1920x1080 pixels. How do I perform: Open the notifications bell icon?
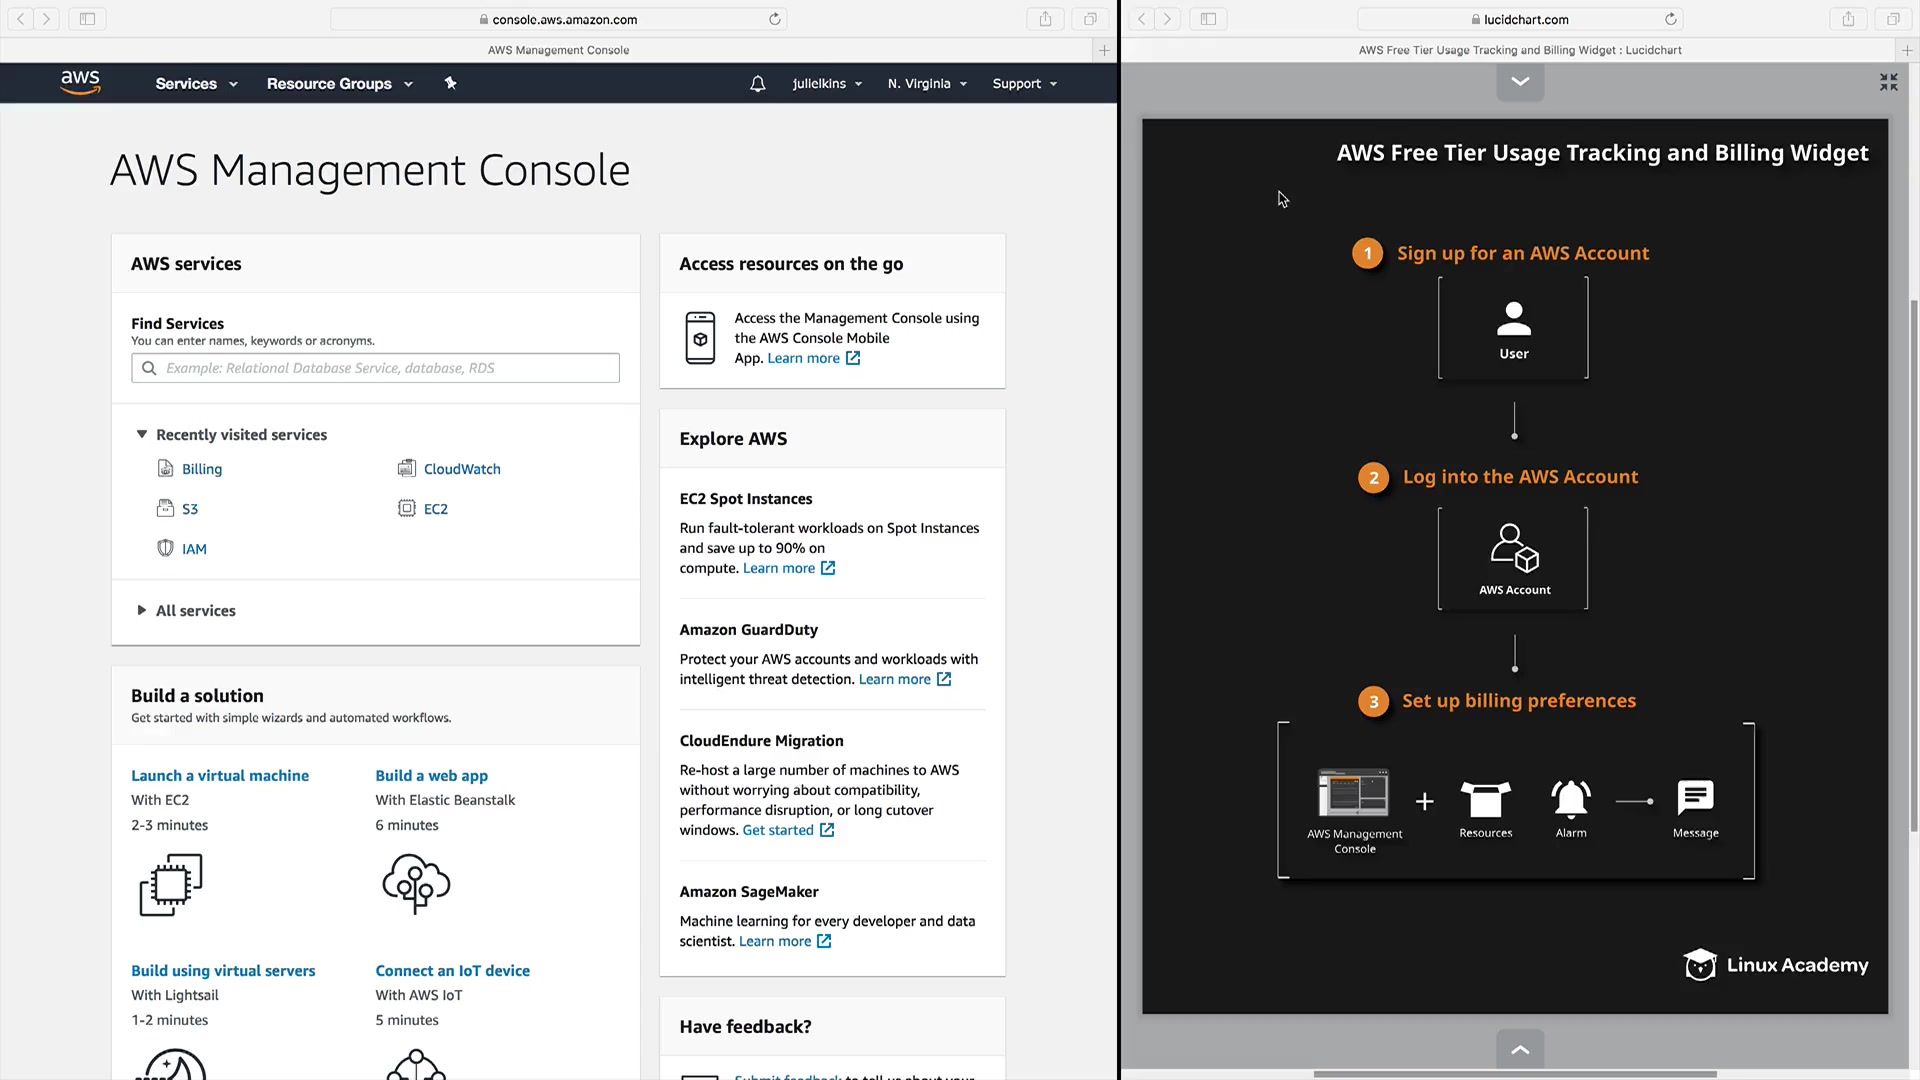(758, 84)
